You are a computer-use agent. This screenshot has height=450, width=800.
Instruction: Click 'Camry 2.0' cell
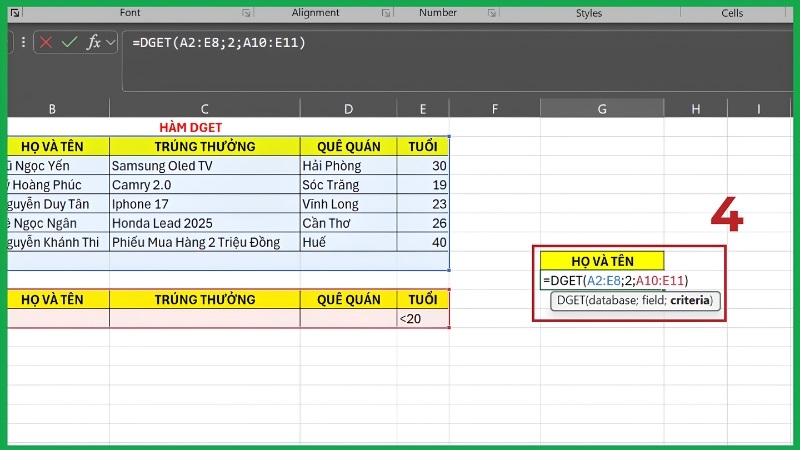tap(205, 185)
